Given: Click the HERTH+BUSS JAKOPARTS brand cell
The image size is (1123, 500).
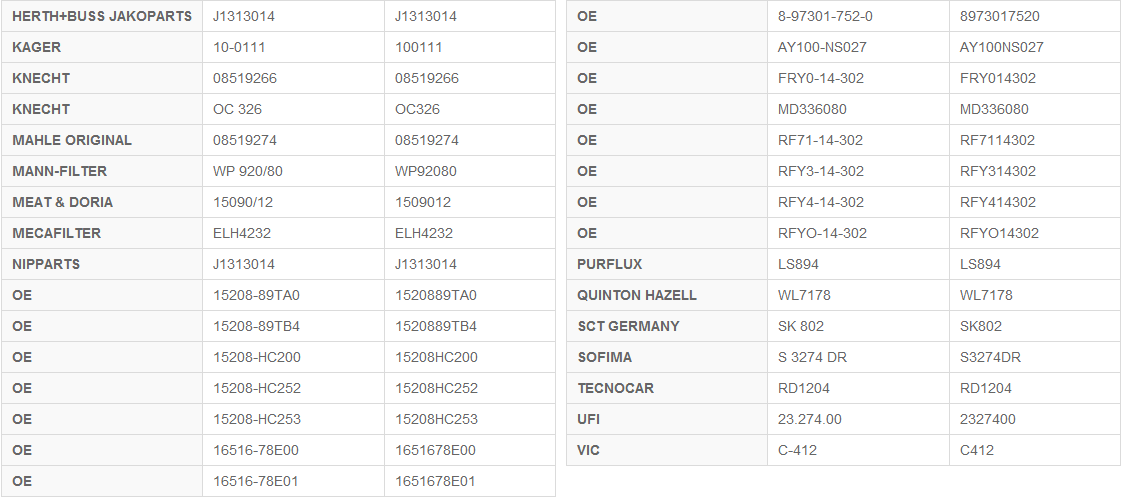Looking at the screenshot, I should pos(102,16).
